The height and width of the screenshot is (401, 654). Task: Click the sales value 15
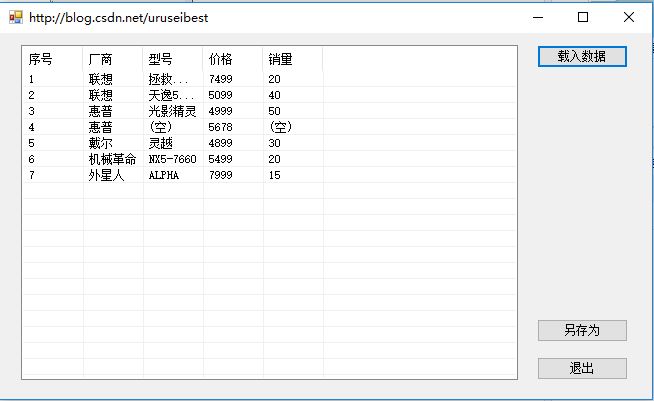click(274, 175)
